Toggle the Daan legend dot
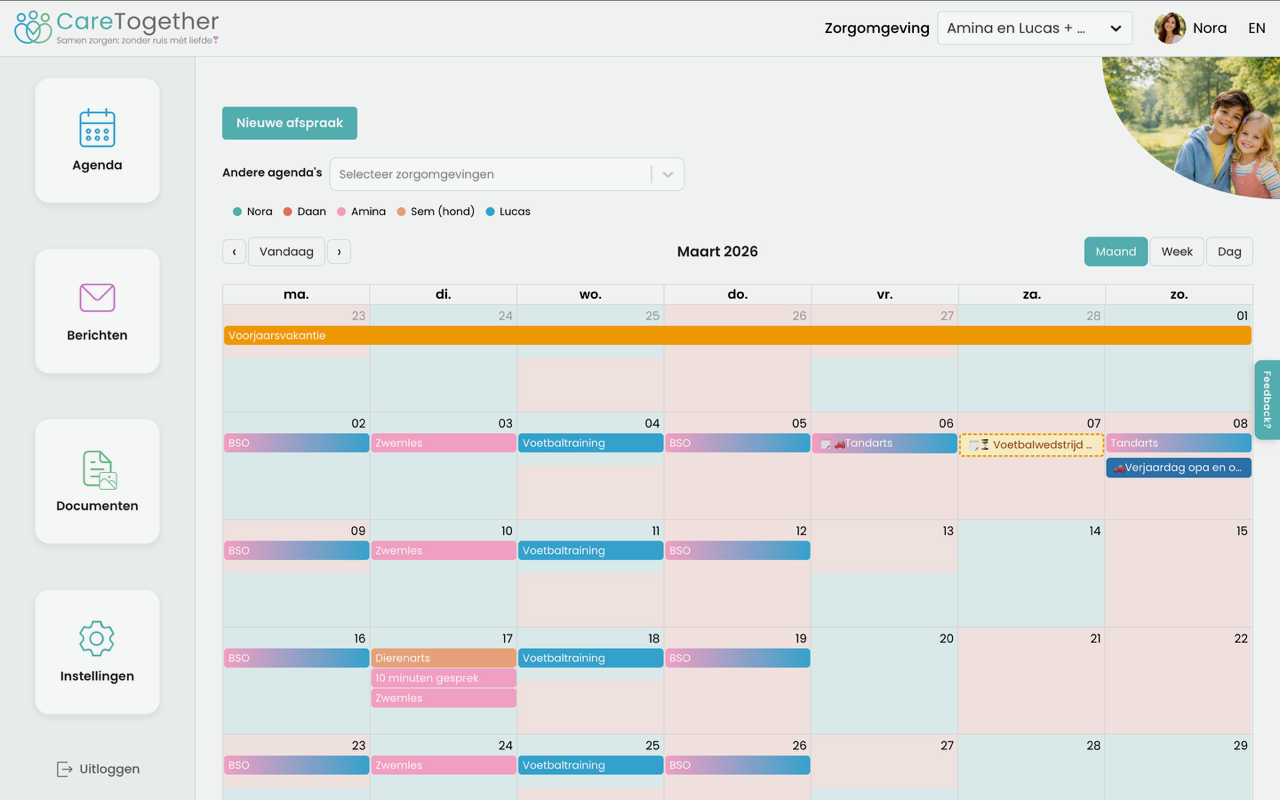 point(287,212)
